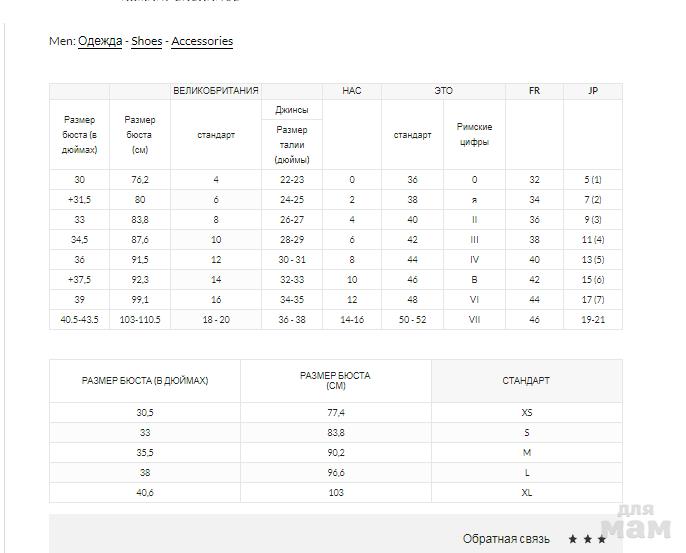The height and width of the screenshot is (553, 686).
Task: Open the Одежда men's category link
Action: pos(100,41)
